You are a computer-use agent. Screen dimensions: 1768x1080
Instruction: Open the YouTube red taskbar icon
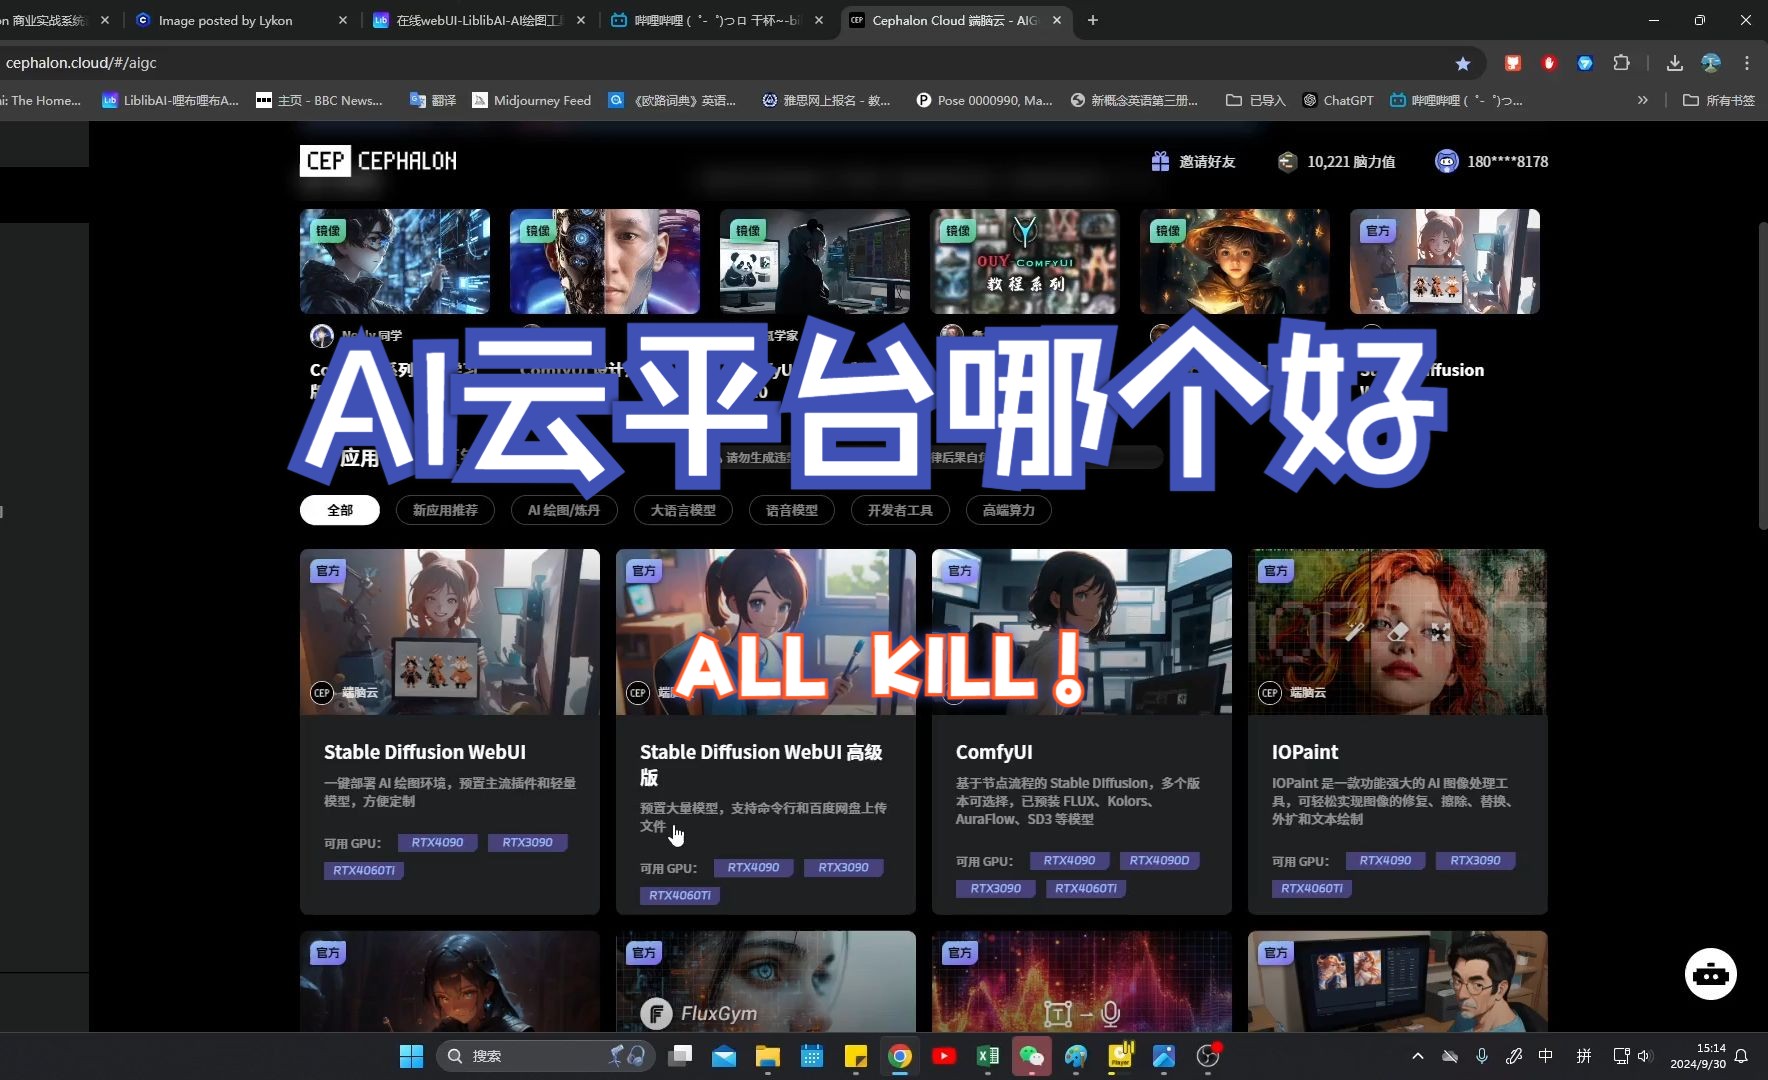(x=944, y=1056)
